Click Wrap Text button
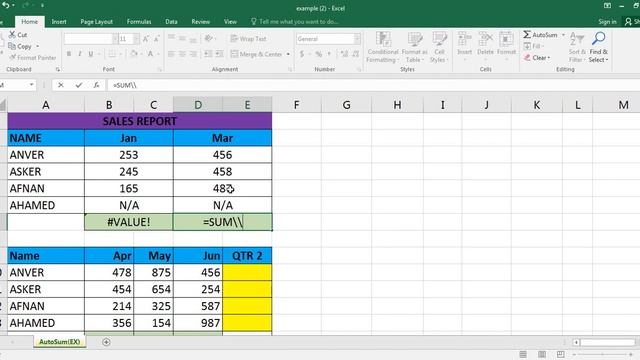The width and height of the screenshot is (640, 360). tap(248, 39)
